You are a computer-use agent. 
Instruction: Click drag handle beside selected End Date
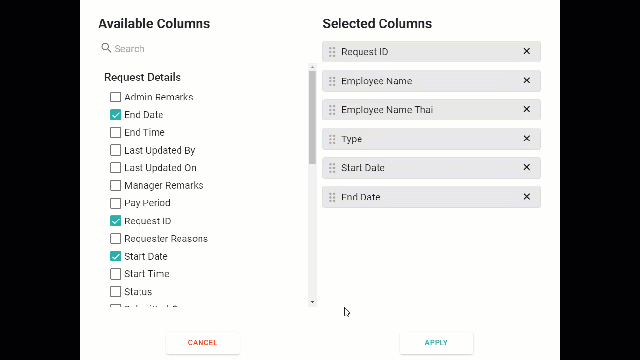point(332,197)
